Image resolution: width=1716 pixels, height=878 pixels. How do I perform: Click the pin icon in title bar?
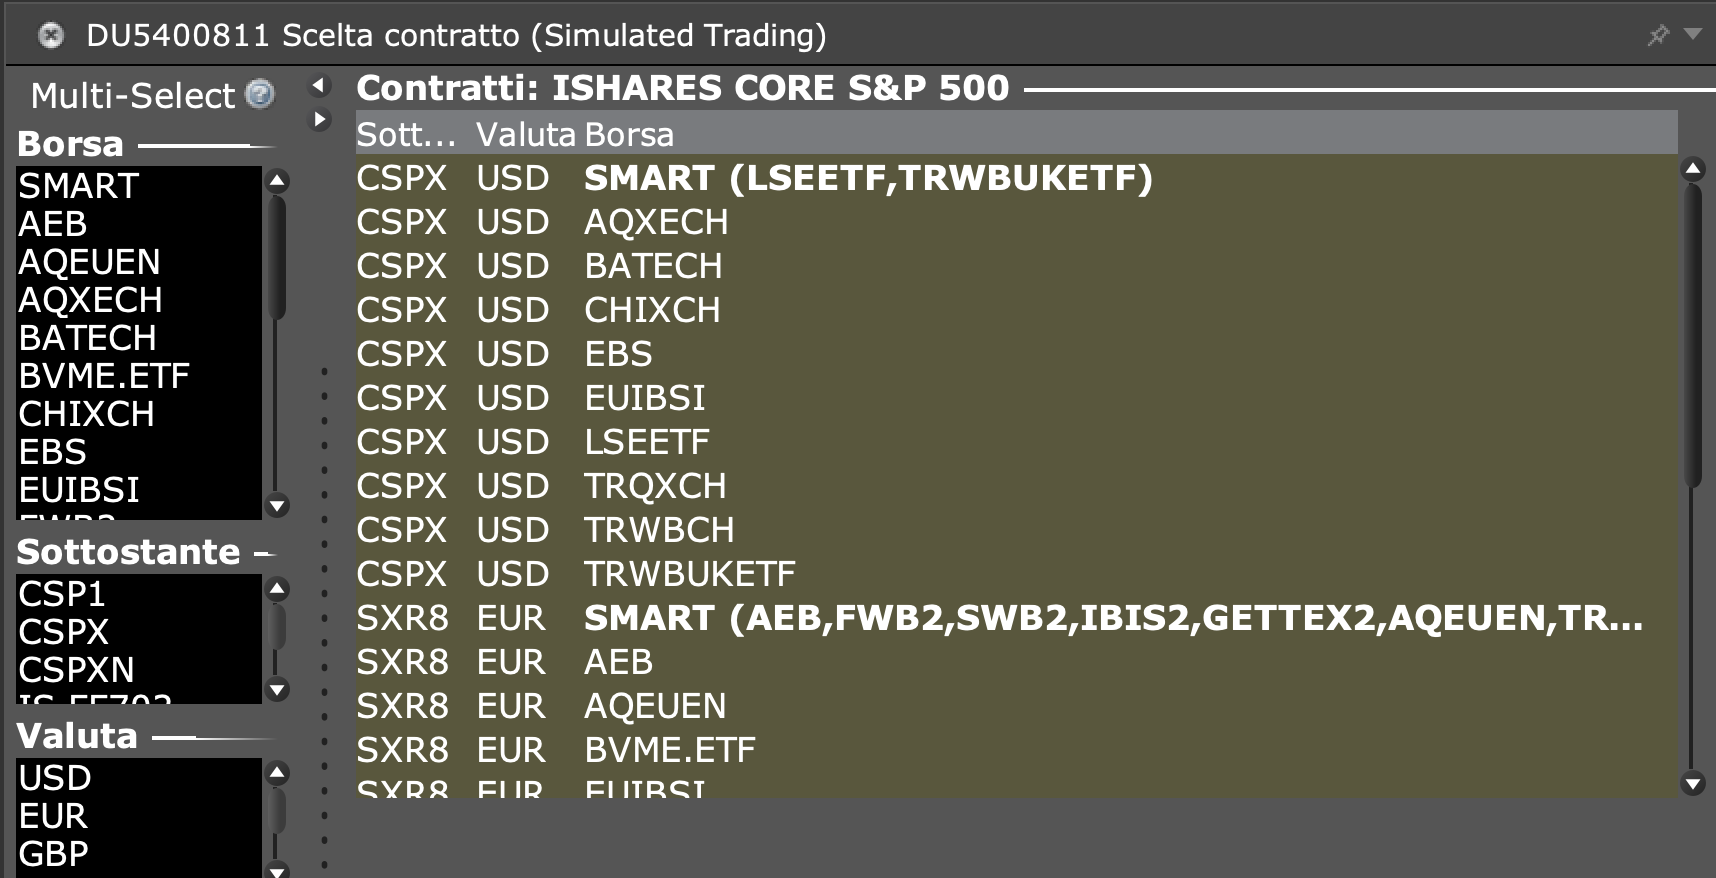pyautogui.click(x=1658, y=36)
